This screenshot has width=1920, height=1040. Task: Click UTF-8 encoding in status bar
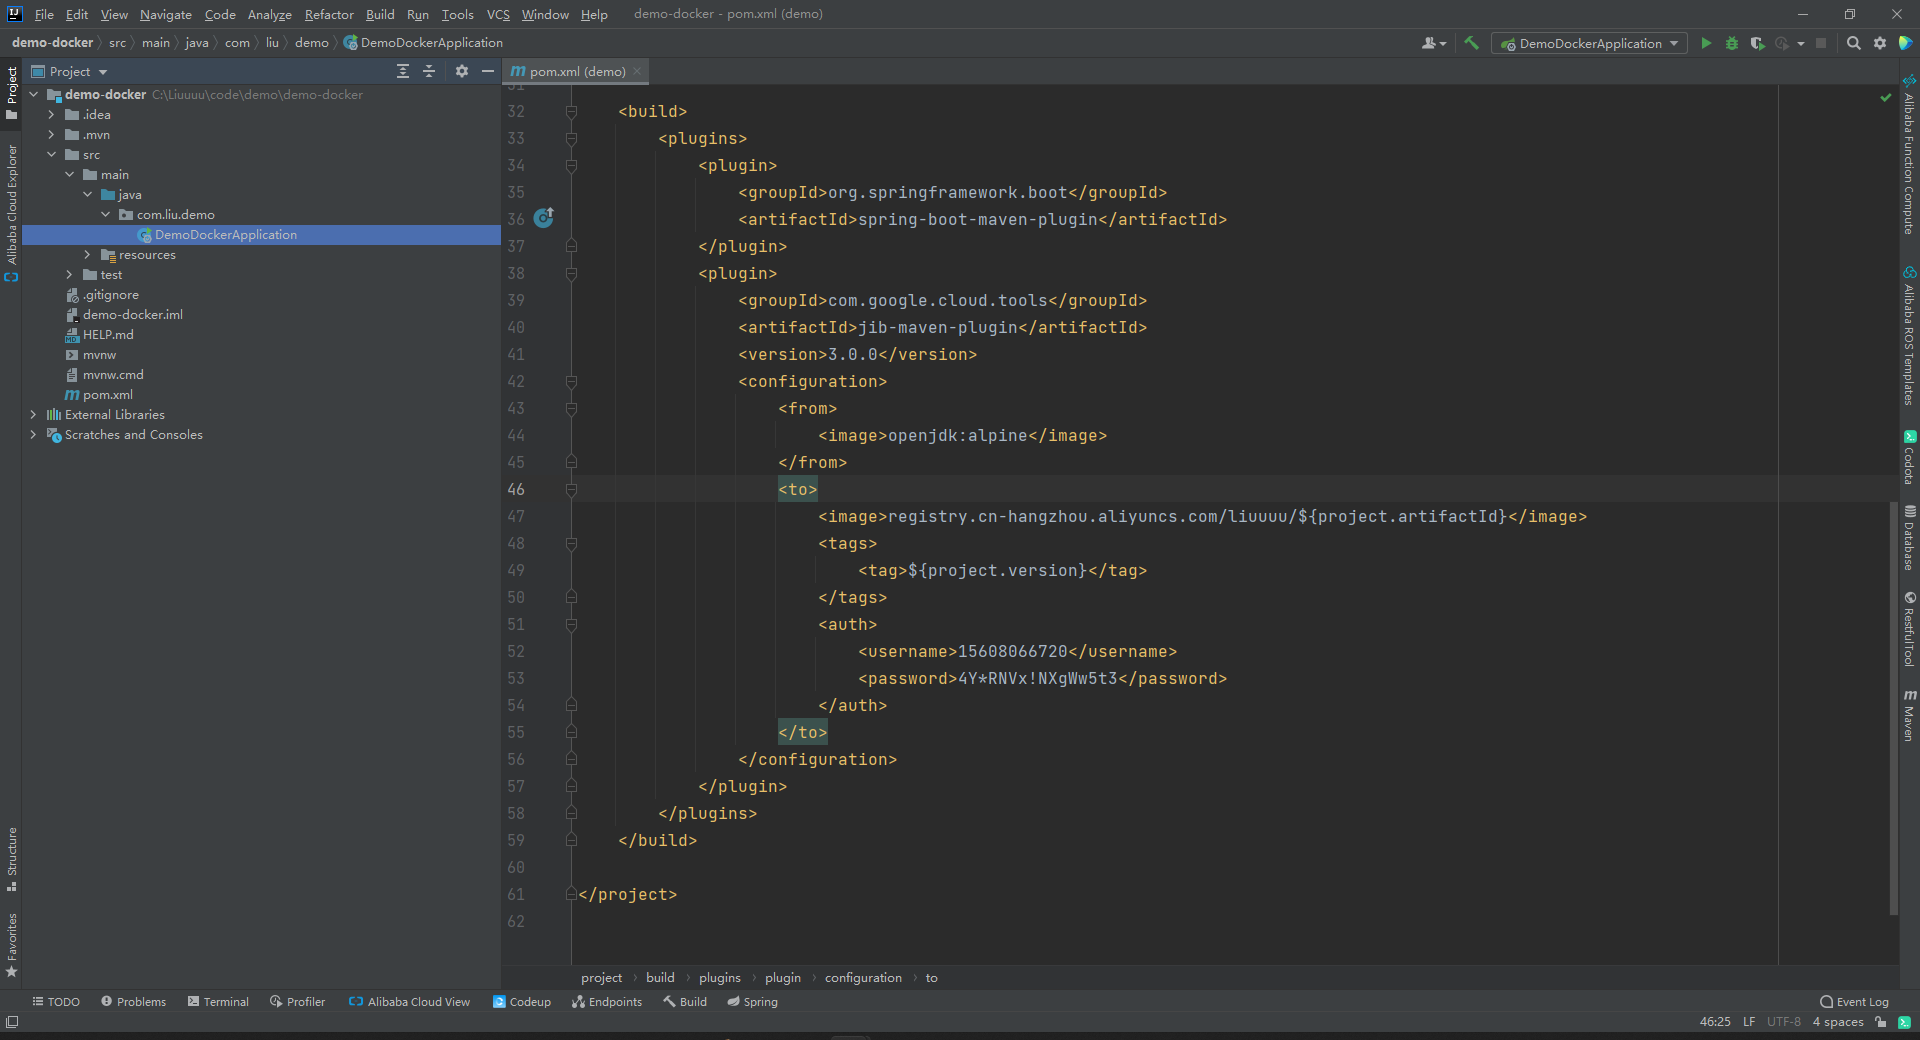(x=1783, y=1022)
